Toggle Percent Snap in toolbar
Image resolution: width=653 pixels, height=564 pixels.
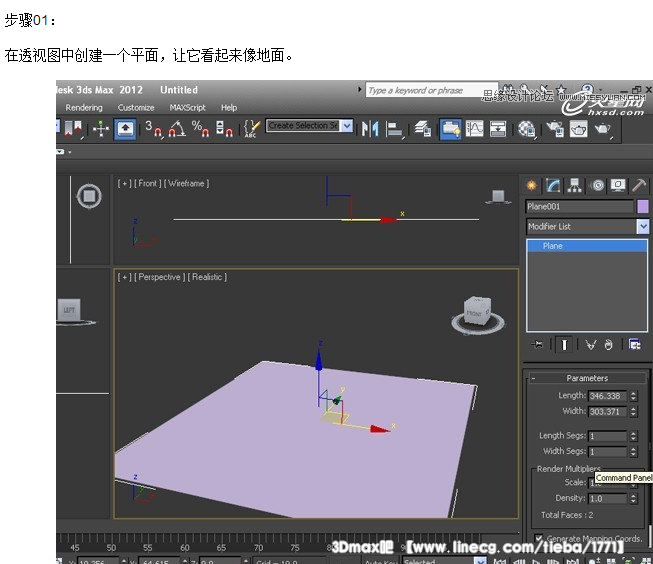[200, 129]
